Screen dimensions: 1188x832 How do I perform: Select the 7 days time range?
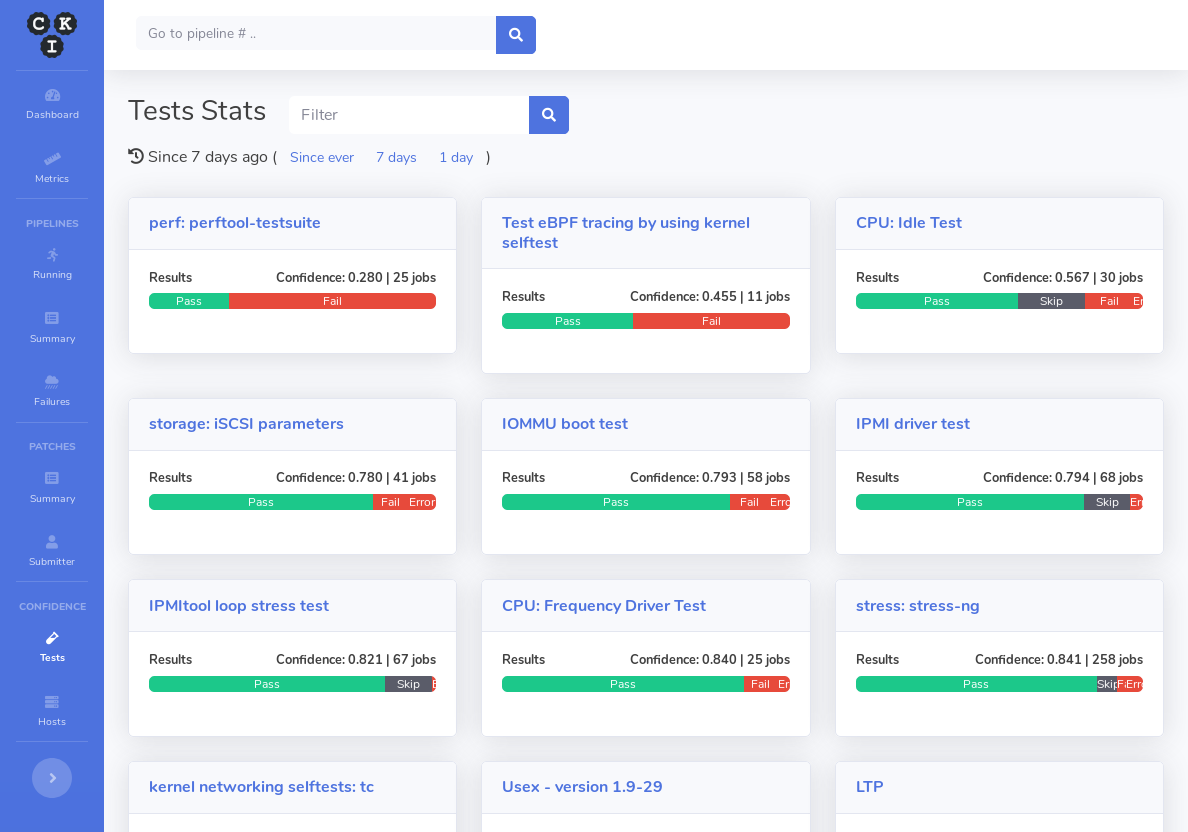(x=396, y=158)
